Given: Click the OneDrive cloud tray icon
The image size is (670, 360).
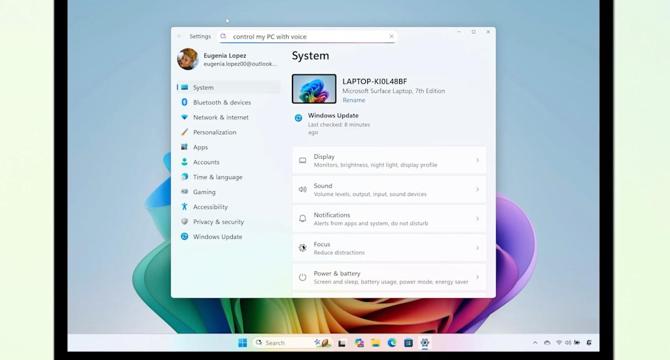Looking at the screenshot, I should pyautogui.click(x=547, y=343).
